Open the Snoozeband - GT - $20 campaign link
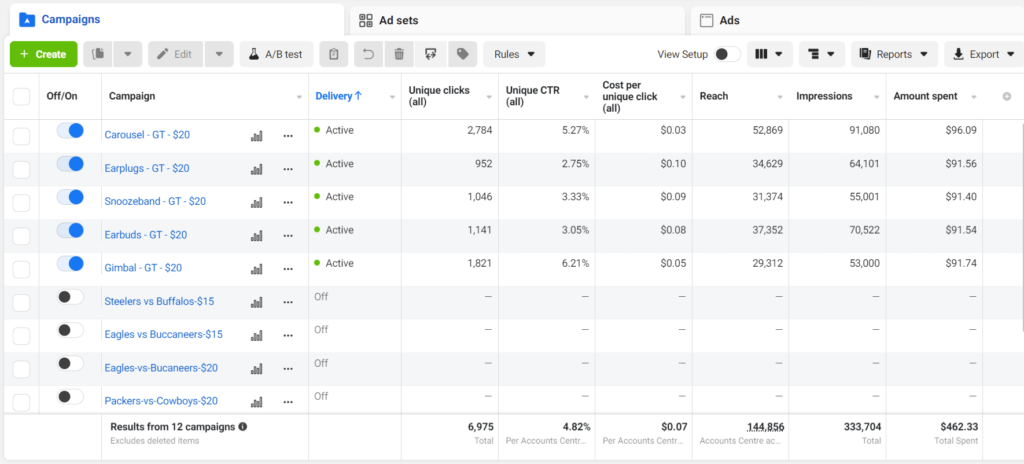This screenshot has height=464, width=1024. coord(155,201)
